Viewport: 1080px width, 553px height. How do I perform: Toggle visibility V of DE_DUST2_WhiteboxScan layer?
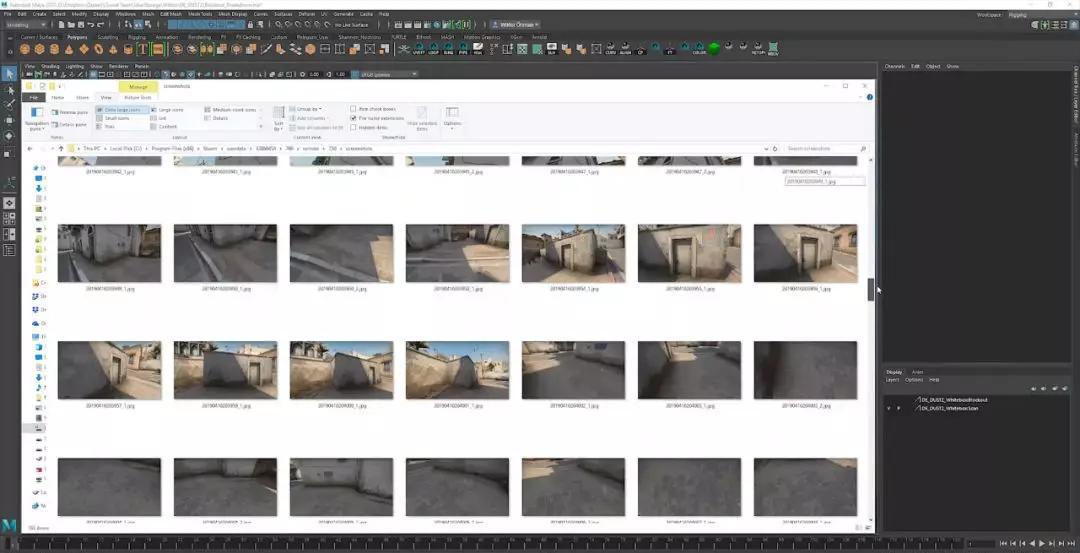[889, 408]
